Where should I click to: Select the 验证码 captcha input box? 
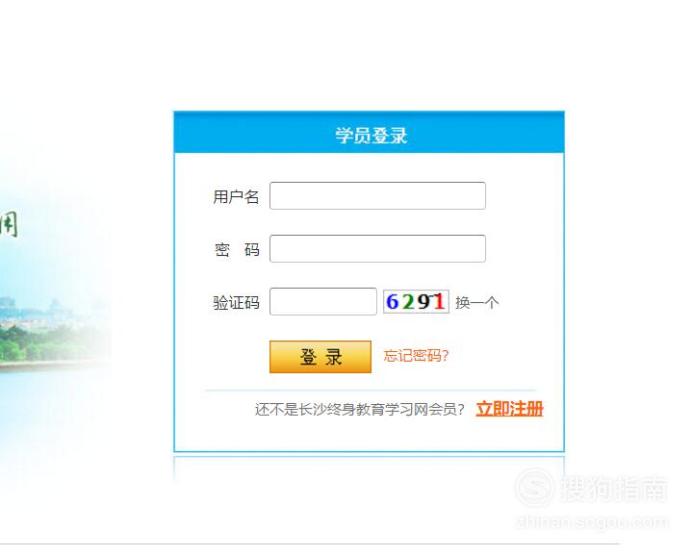(323, 302)
